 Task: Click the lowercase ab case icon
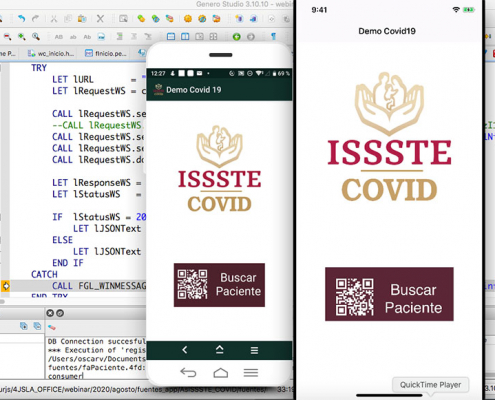[73, 37]
